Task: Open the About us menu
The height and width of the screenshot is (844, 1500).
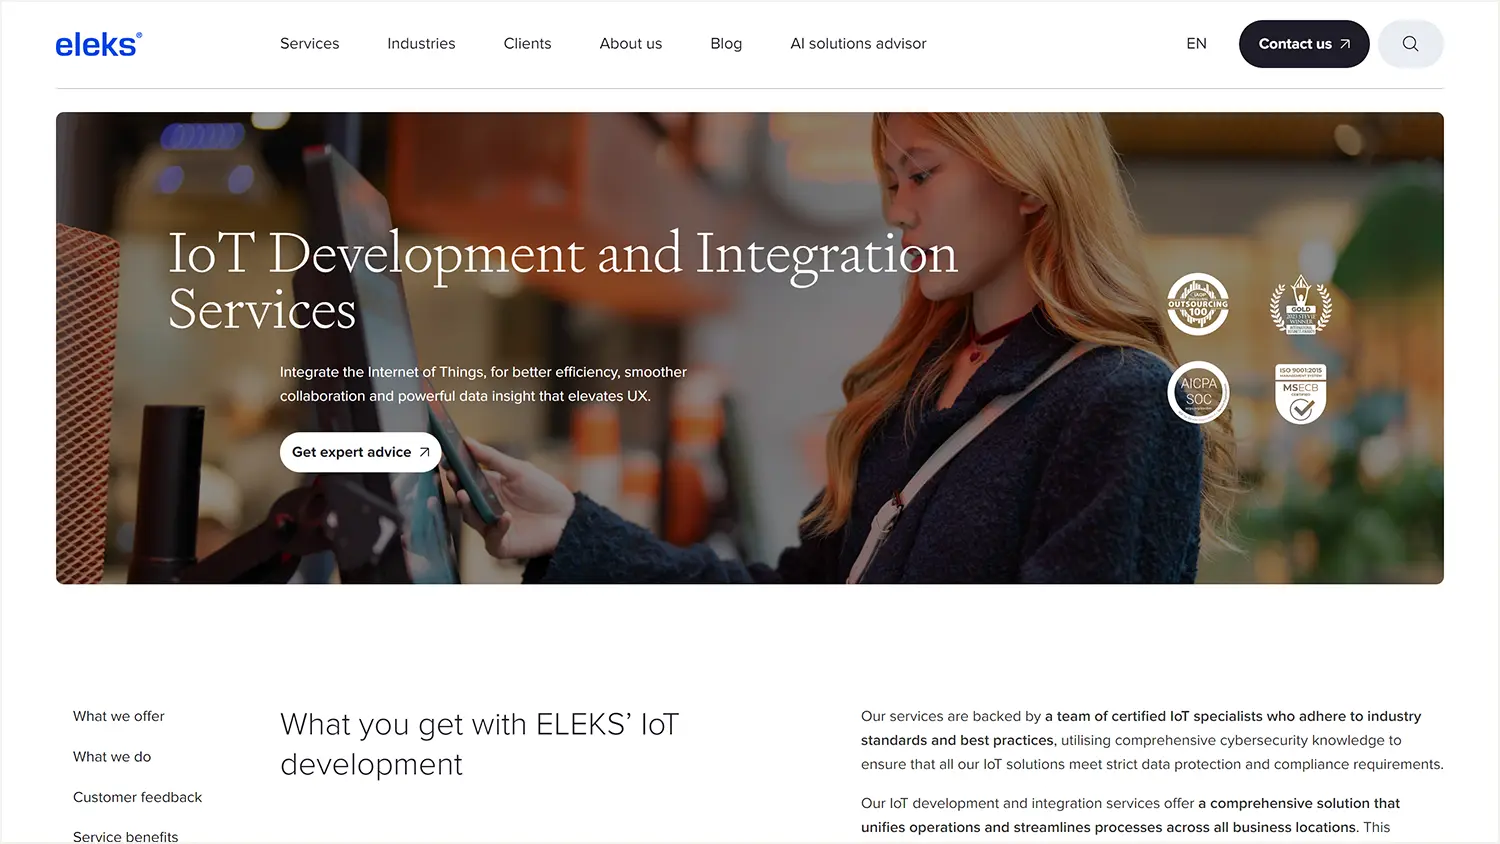Action: click(630, 43)
